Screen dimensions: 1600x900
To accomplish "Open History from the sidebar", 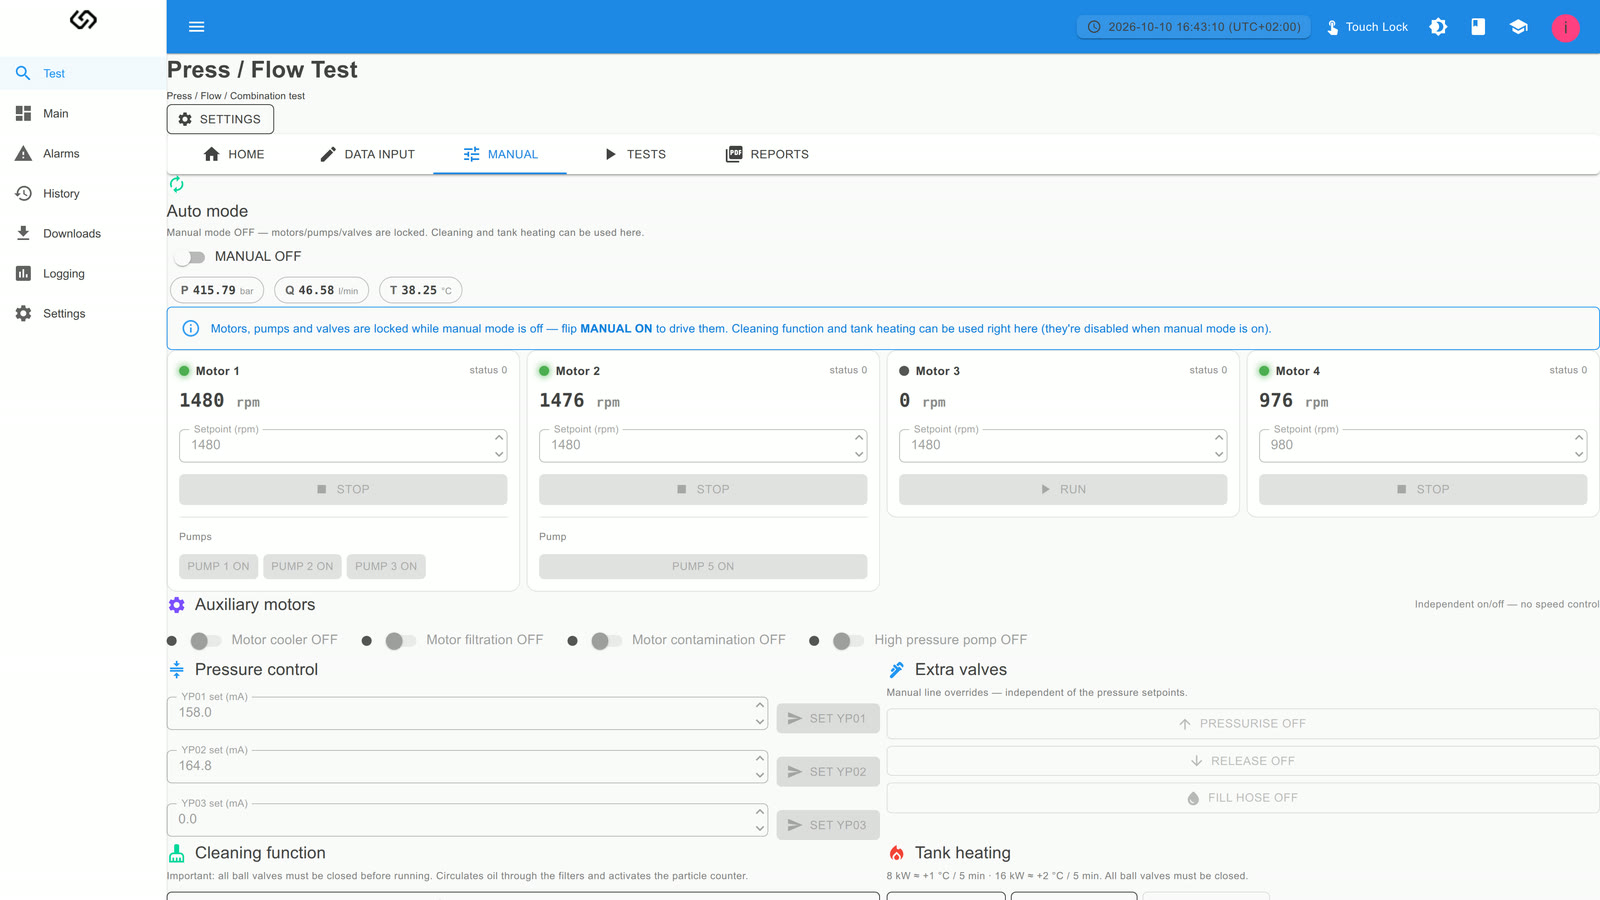I will (x=83, y=193).
